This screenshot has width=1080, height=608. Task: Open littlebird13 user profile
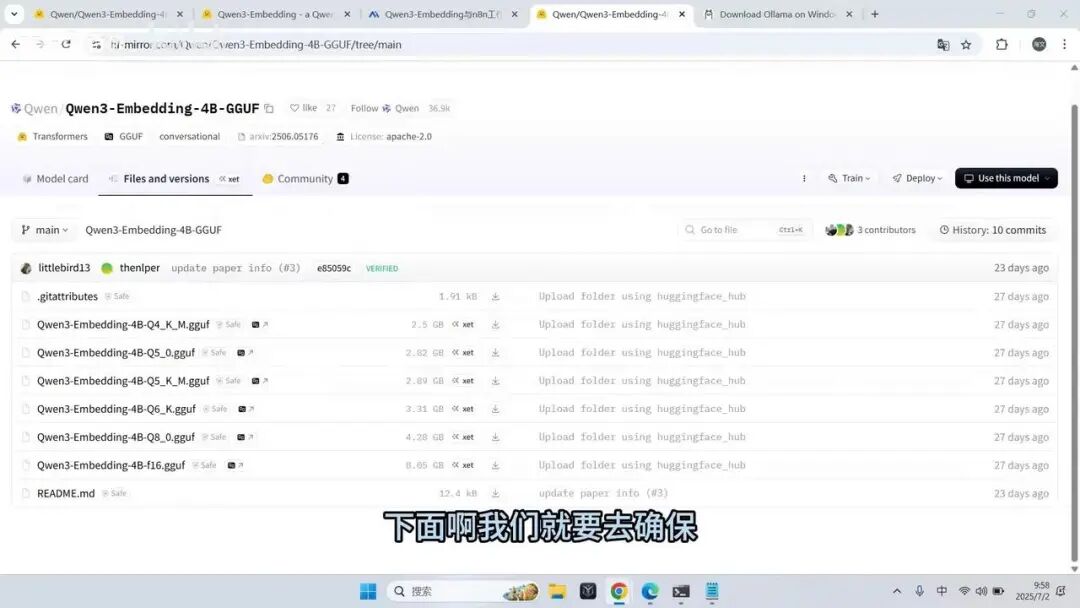point(64,268)
